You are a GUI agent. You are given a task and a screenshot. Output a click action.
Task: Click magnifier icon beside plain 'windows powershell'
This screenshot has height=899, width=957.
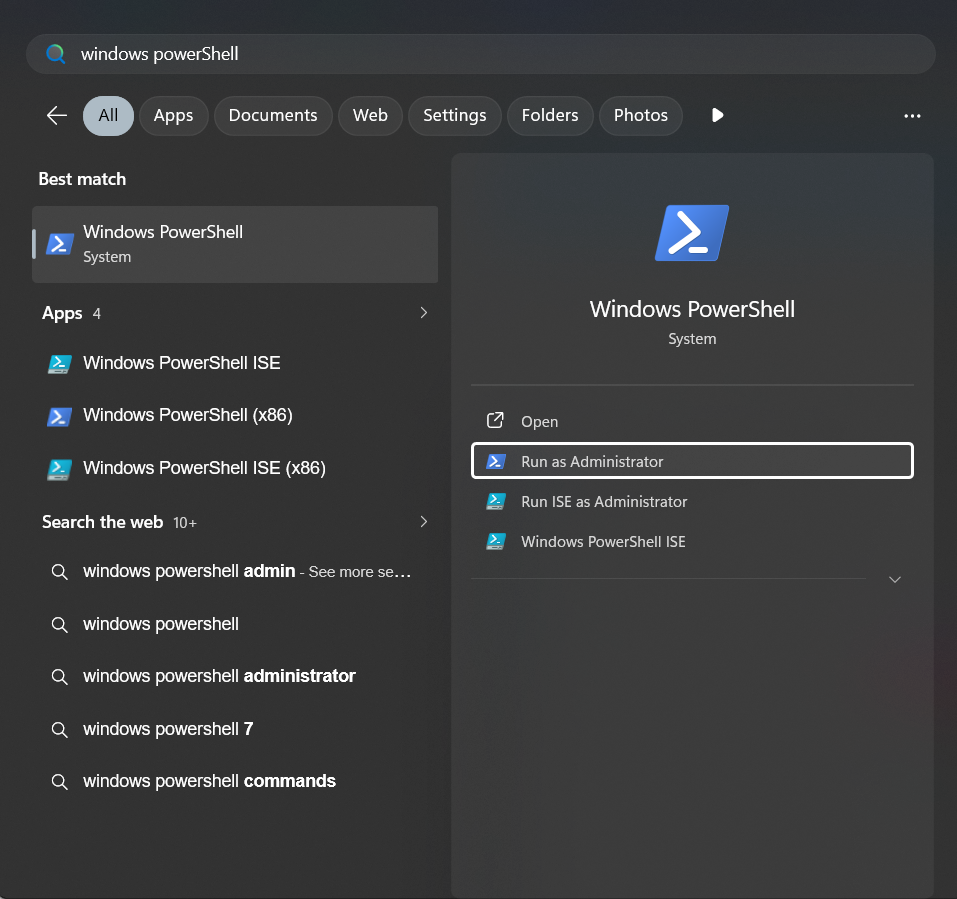(x=59, y=624)
